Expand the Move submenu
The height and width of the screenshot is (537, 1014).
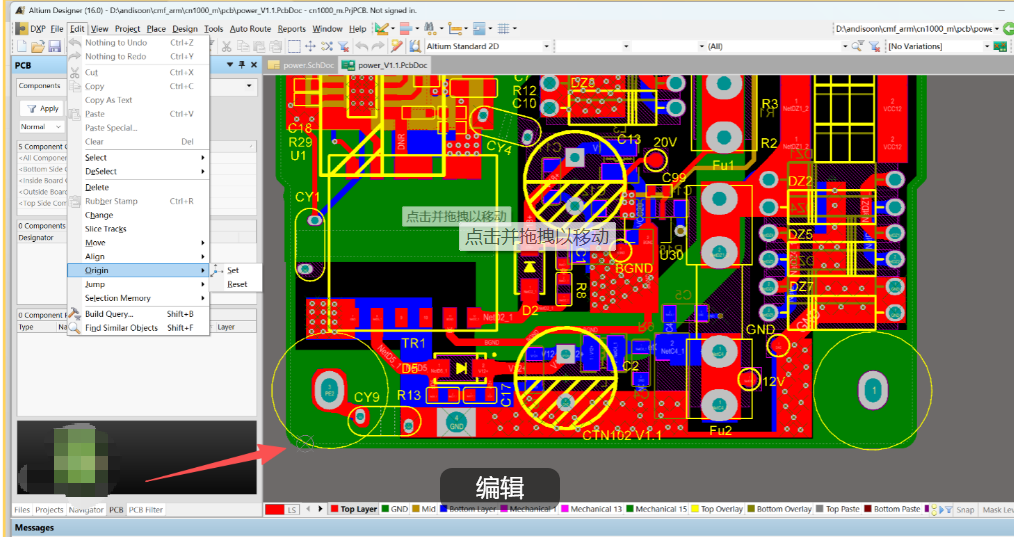pyautogui.click(x=138, y=243)
